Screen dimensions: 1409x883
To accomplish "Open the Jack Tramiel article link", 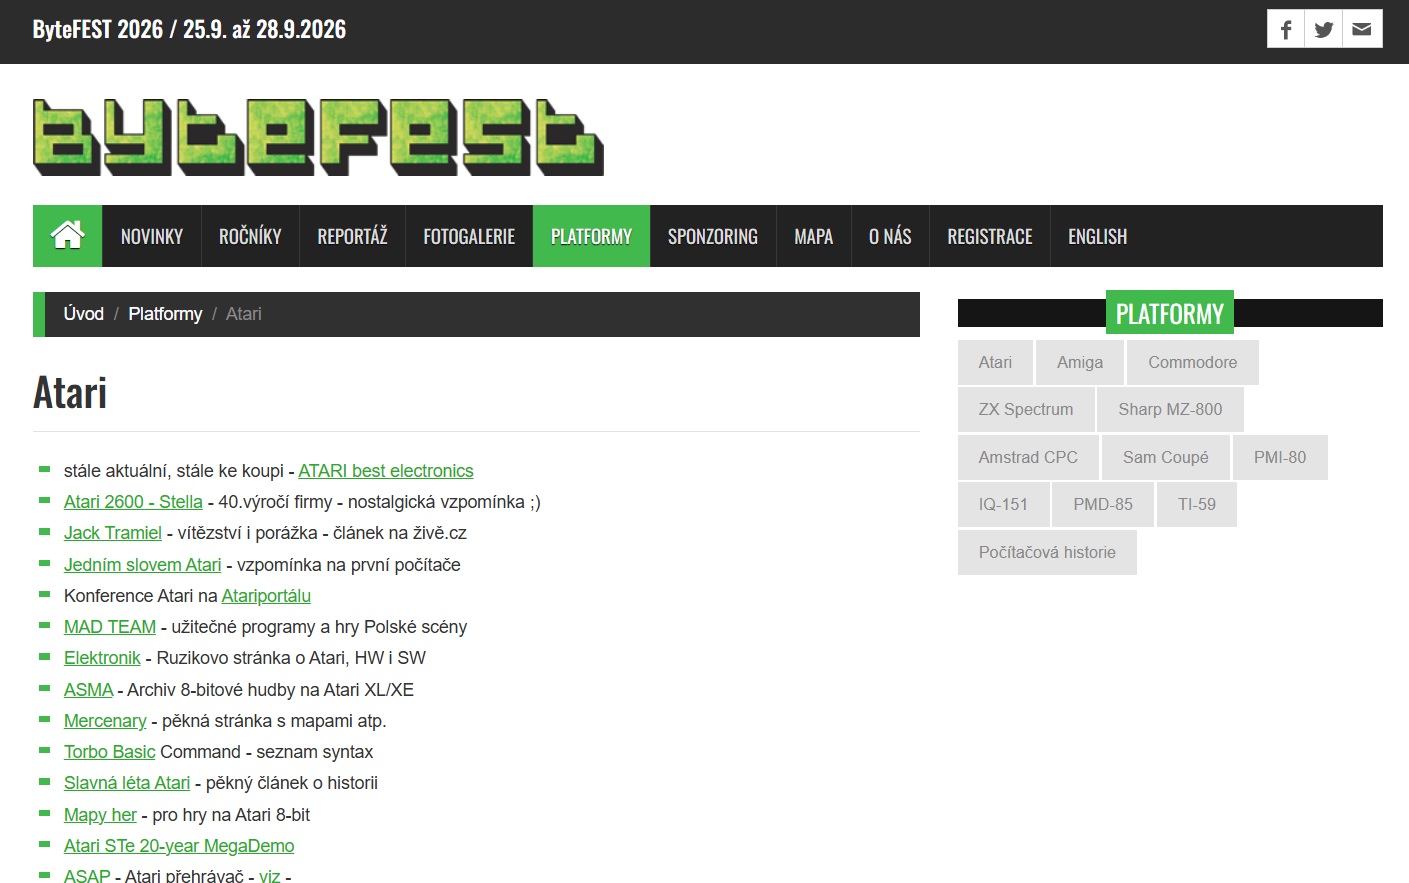I will click(x=113, y=533).
